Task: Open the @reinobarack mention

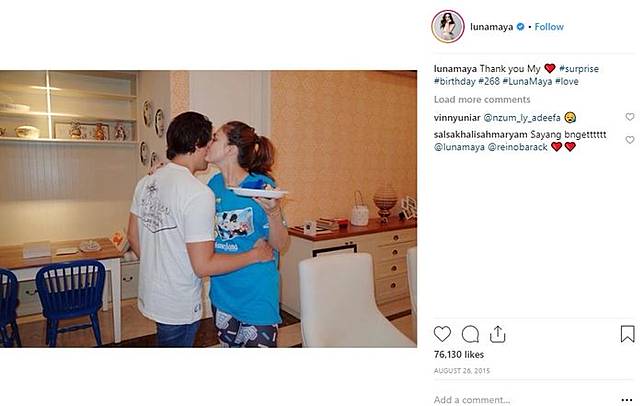Action: (x=518, y=147)
